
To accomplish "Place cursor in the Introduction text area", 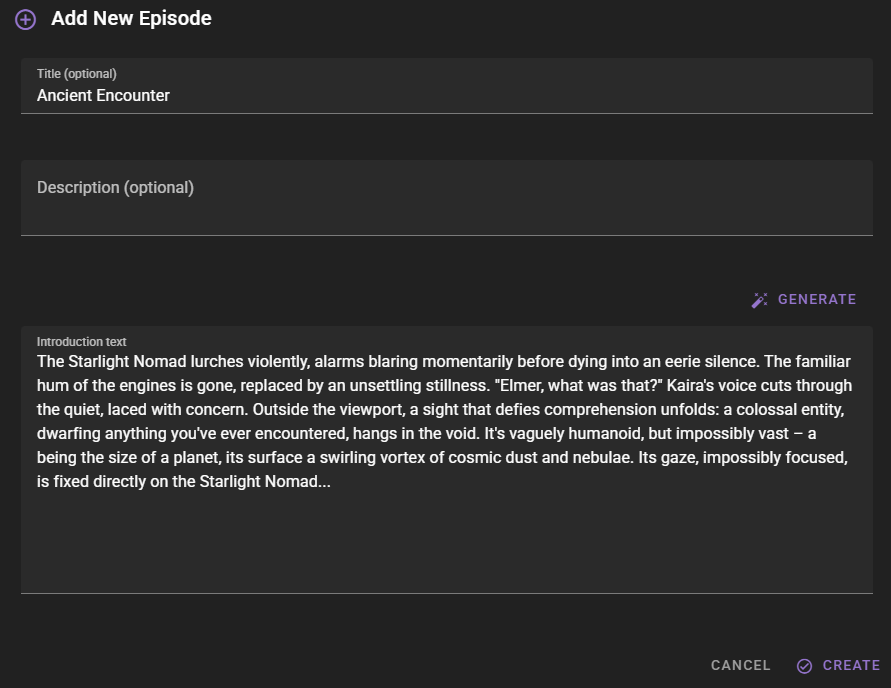I will (446, 460).
